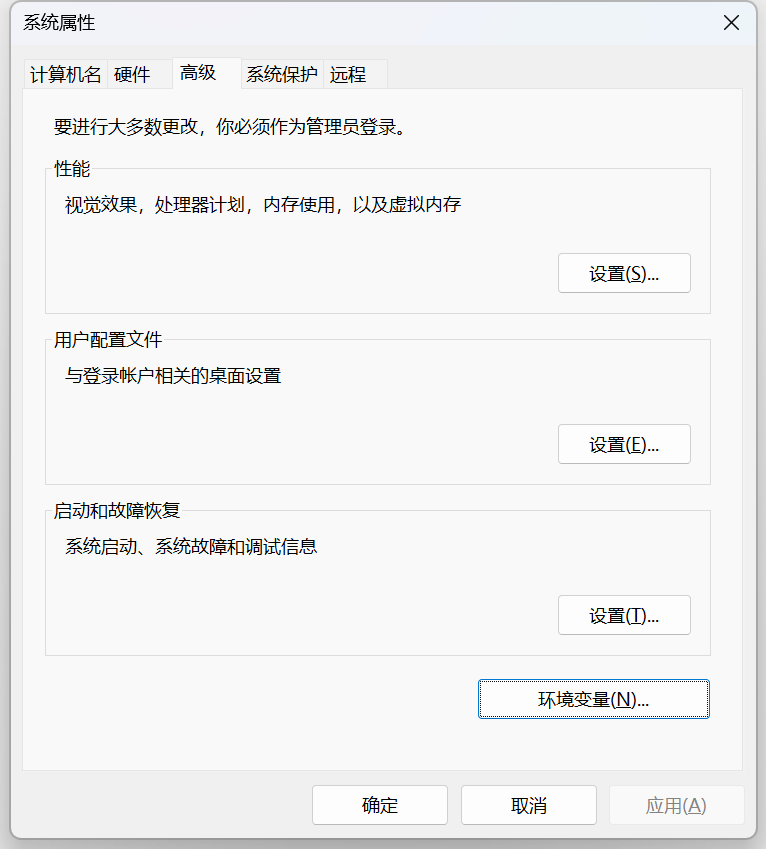Click the 系统启动、系统故障和调试信息 description
This screenshot has width=766, height=849.
(191, 546)
